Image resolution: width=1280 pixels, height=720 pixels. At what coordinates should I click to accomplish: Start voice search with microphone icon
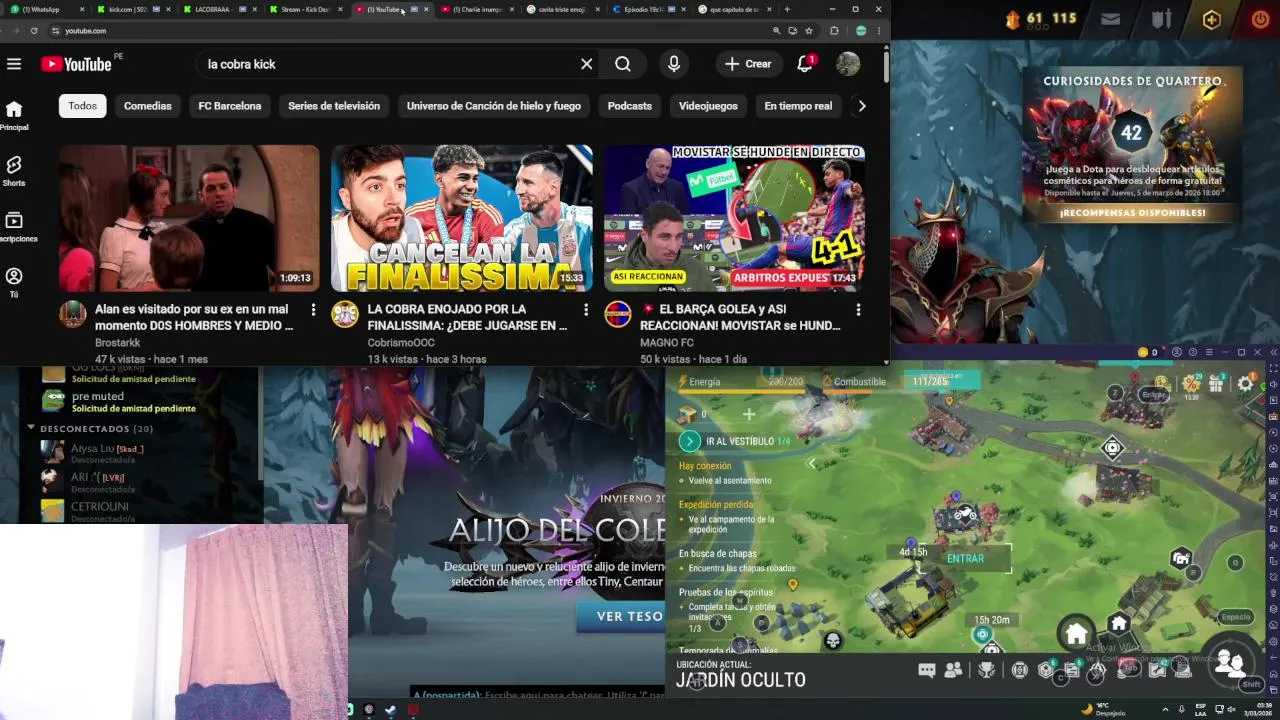[x=674, y=64]
